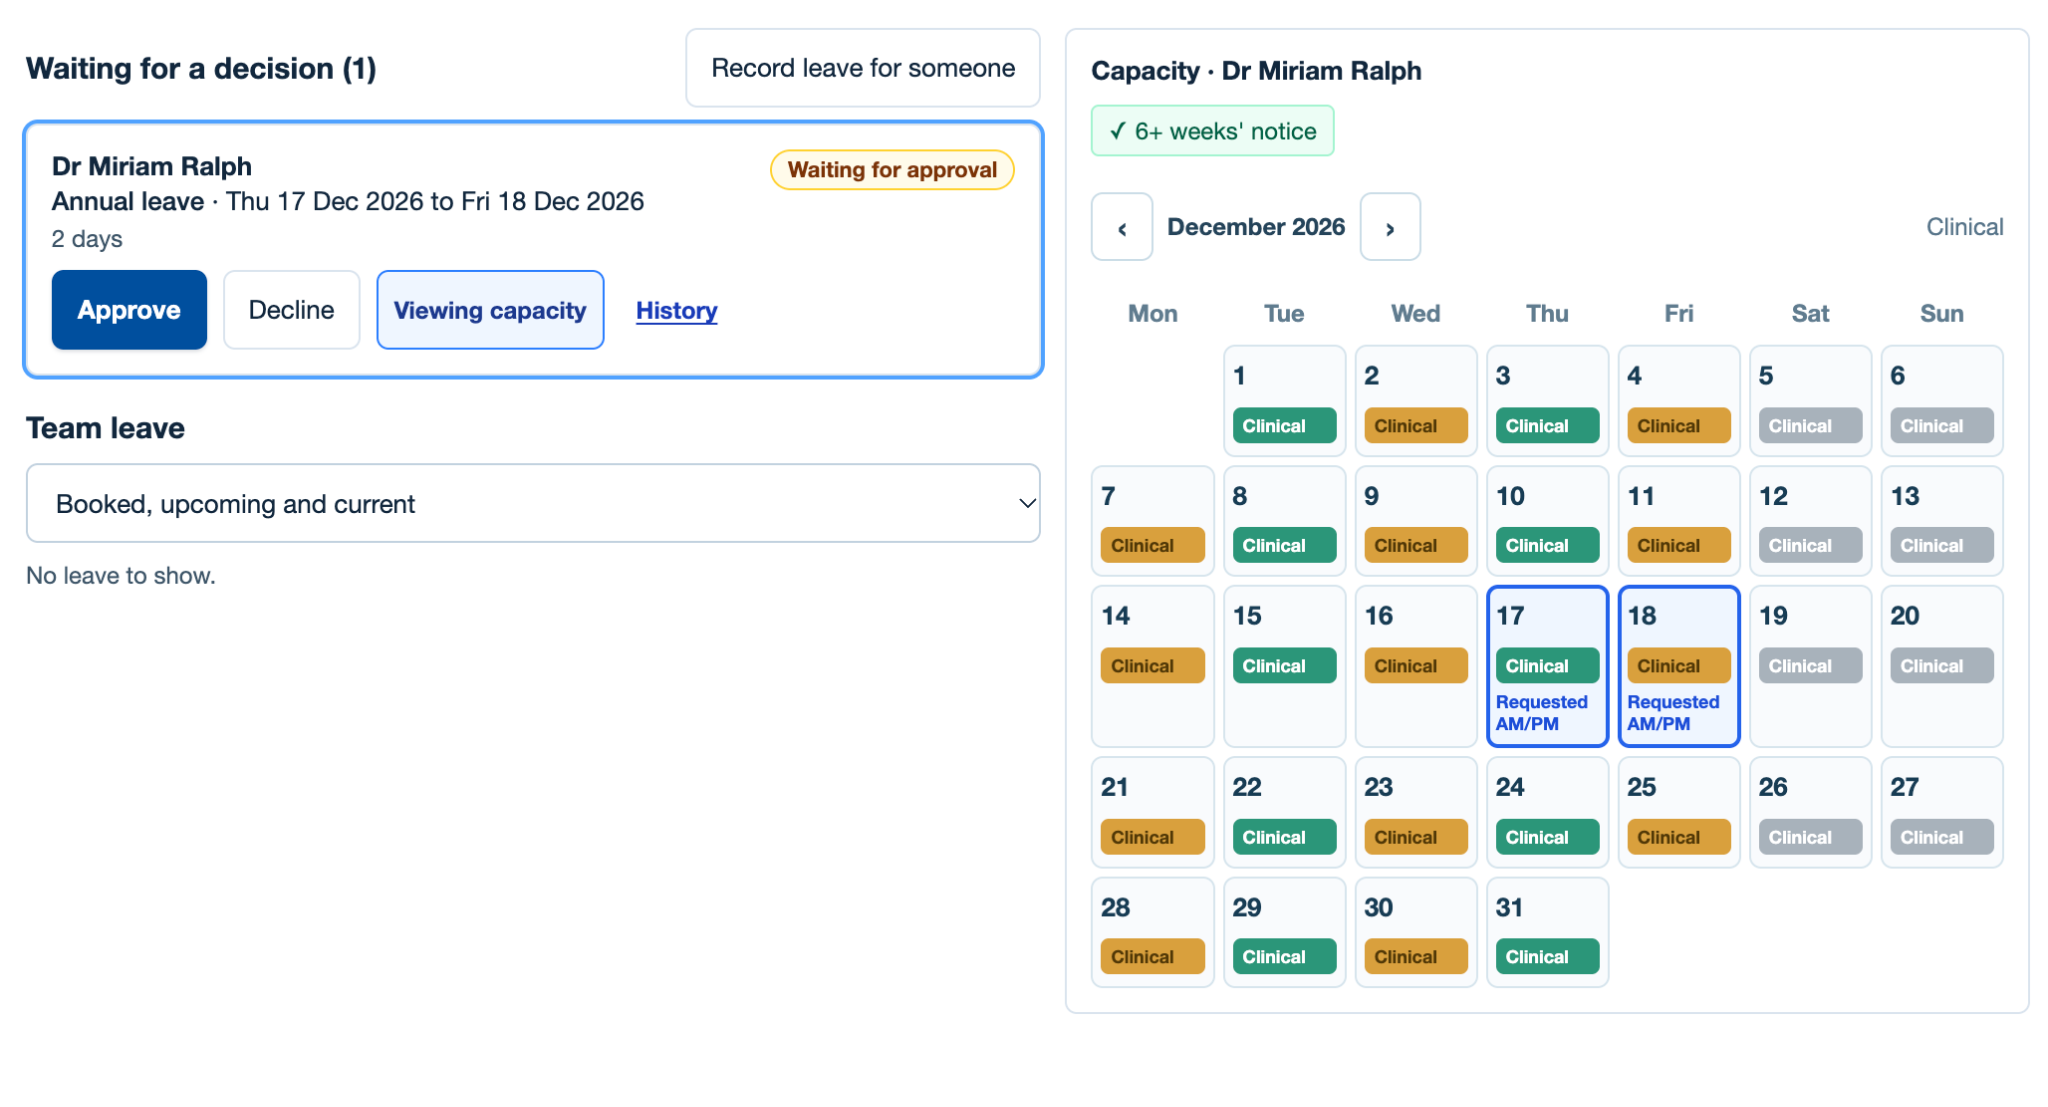2048x1107 pixels.
Task: Go to next month in capacity calendar
Action: pyautogui.click(x=1390, y=227)
